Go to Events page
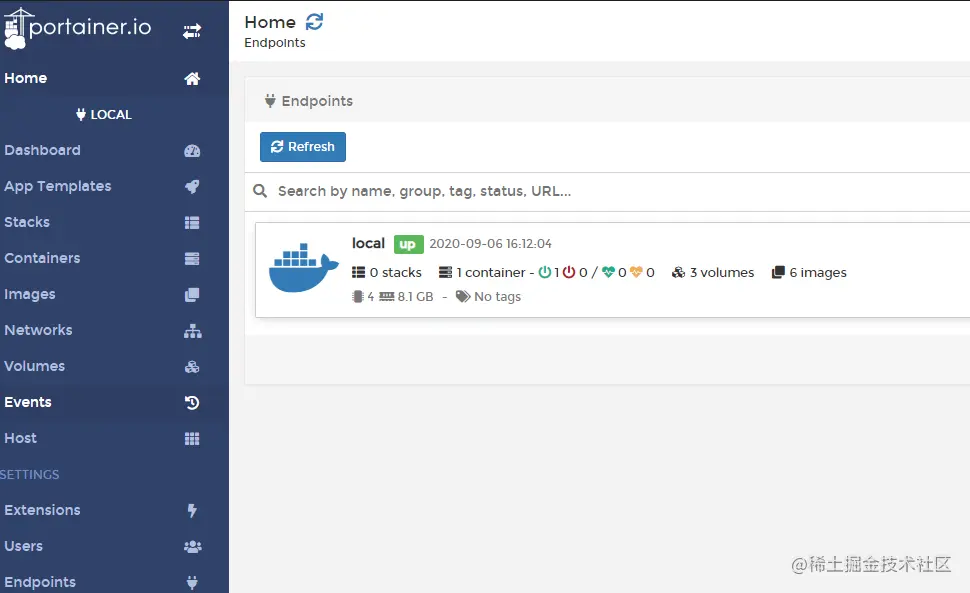 tap(28, 402)
